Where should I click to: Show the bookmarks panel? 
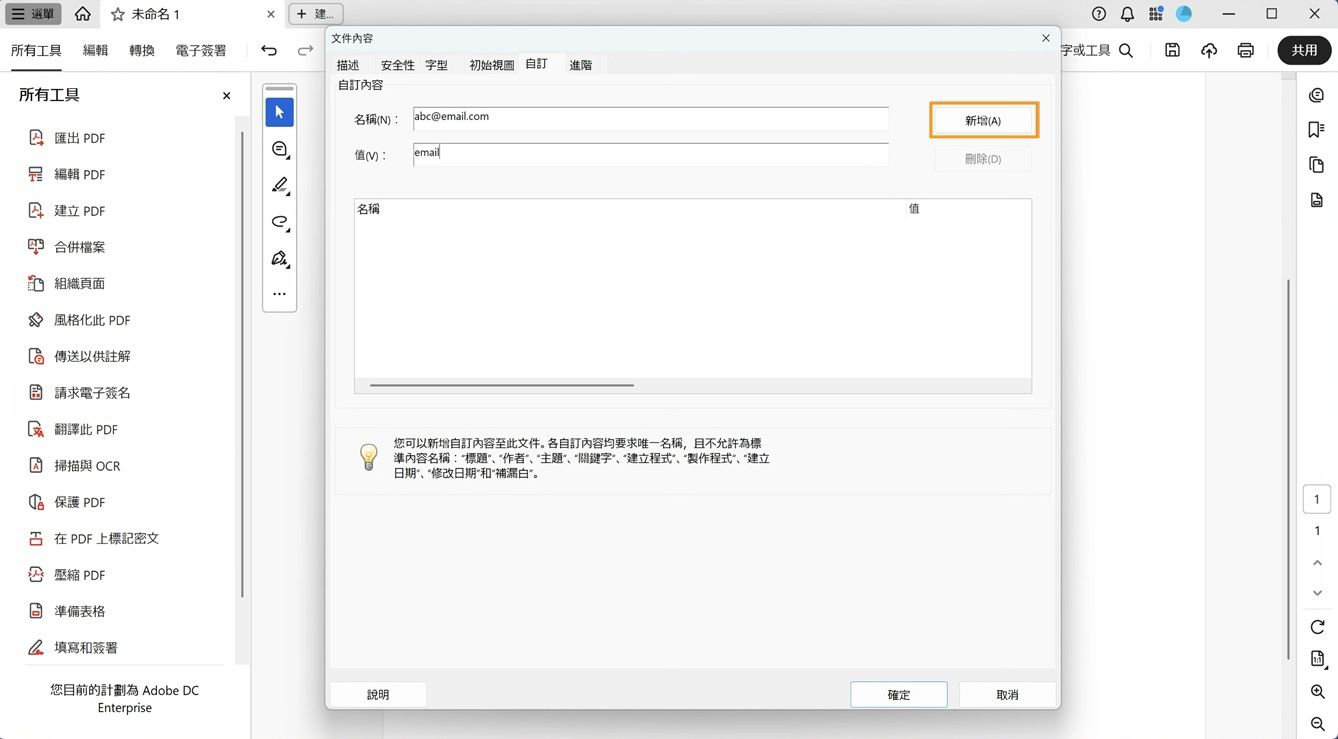(x=1316, y=129)
